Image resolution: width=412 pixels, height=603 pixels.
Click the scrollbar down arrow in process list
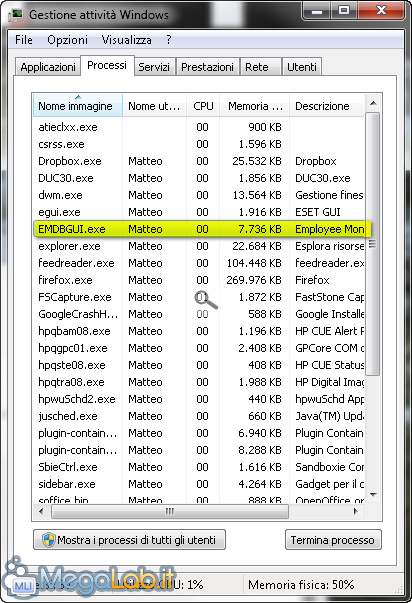[373, 495]
